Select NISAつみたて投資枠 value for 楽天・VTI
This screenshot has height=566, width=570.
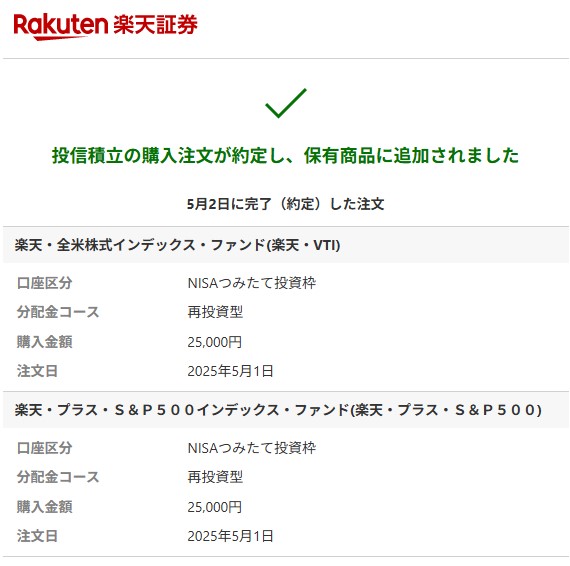pos(252,283)
